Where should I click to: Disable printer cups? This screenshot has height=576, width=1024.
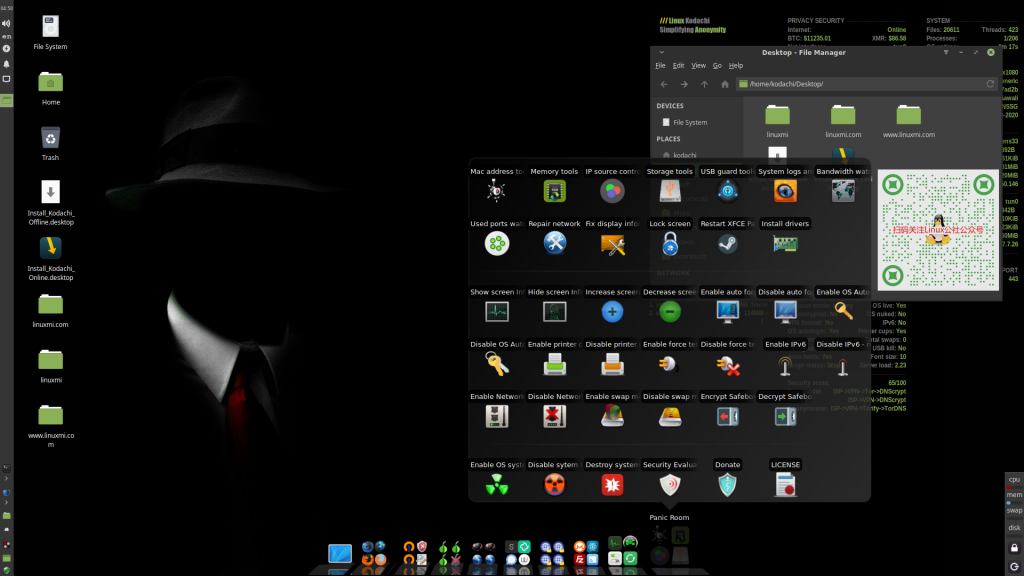(612, 364)
